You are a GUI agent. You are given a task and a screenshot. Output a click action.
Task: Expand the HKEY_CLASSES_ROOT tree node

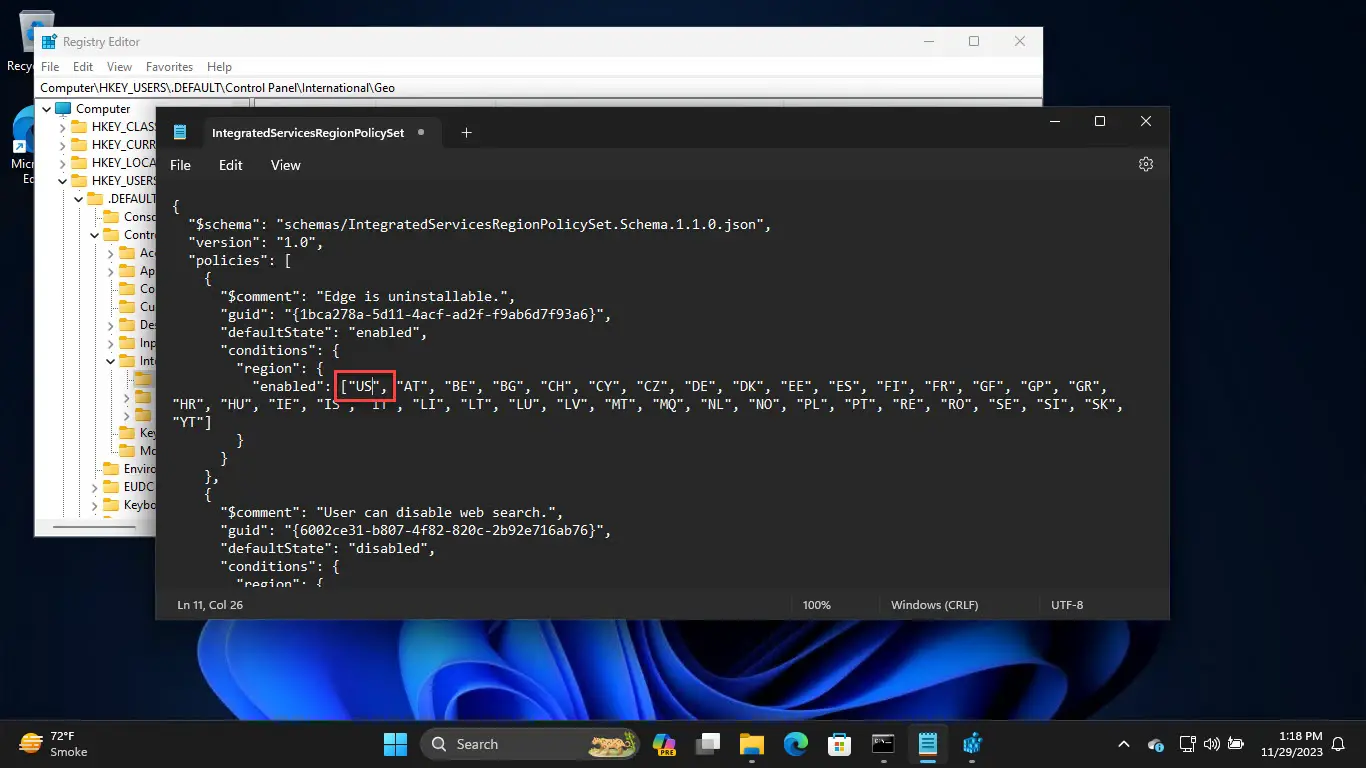coord(62,127)
